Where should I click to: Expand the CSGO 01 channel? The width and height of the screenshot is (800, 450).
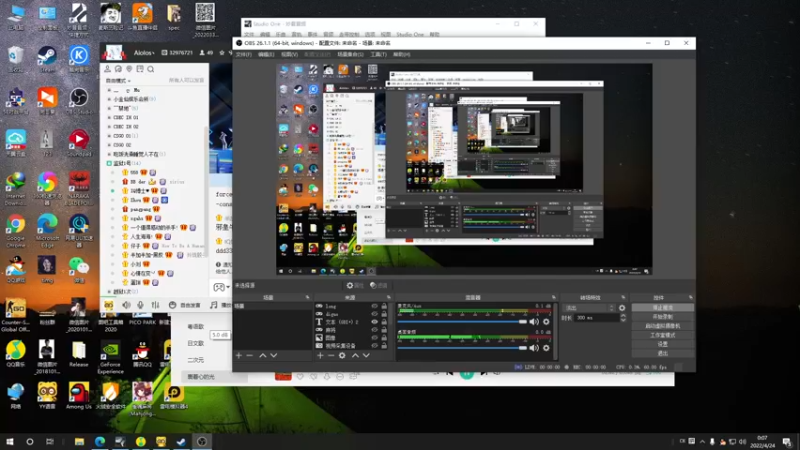tap(109, 136)
